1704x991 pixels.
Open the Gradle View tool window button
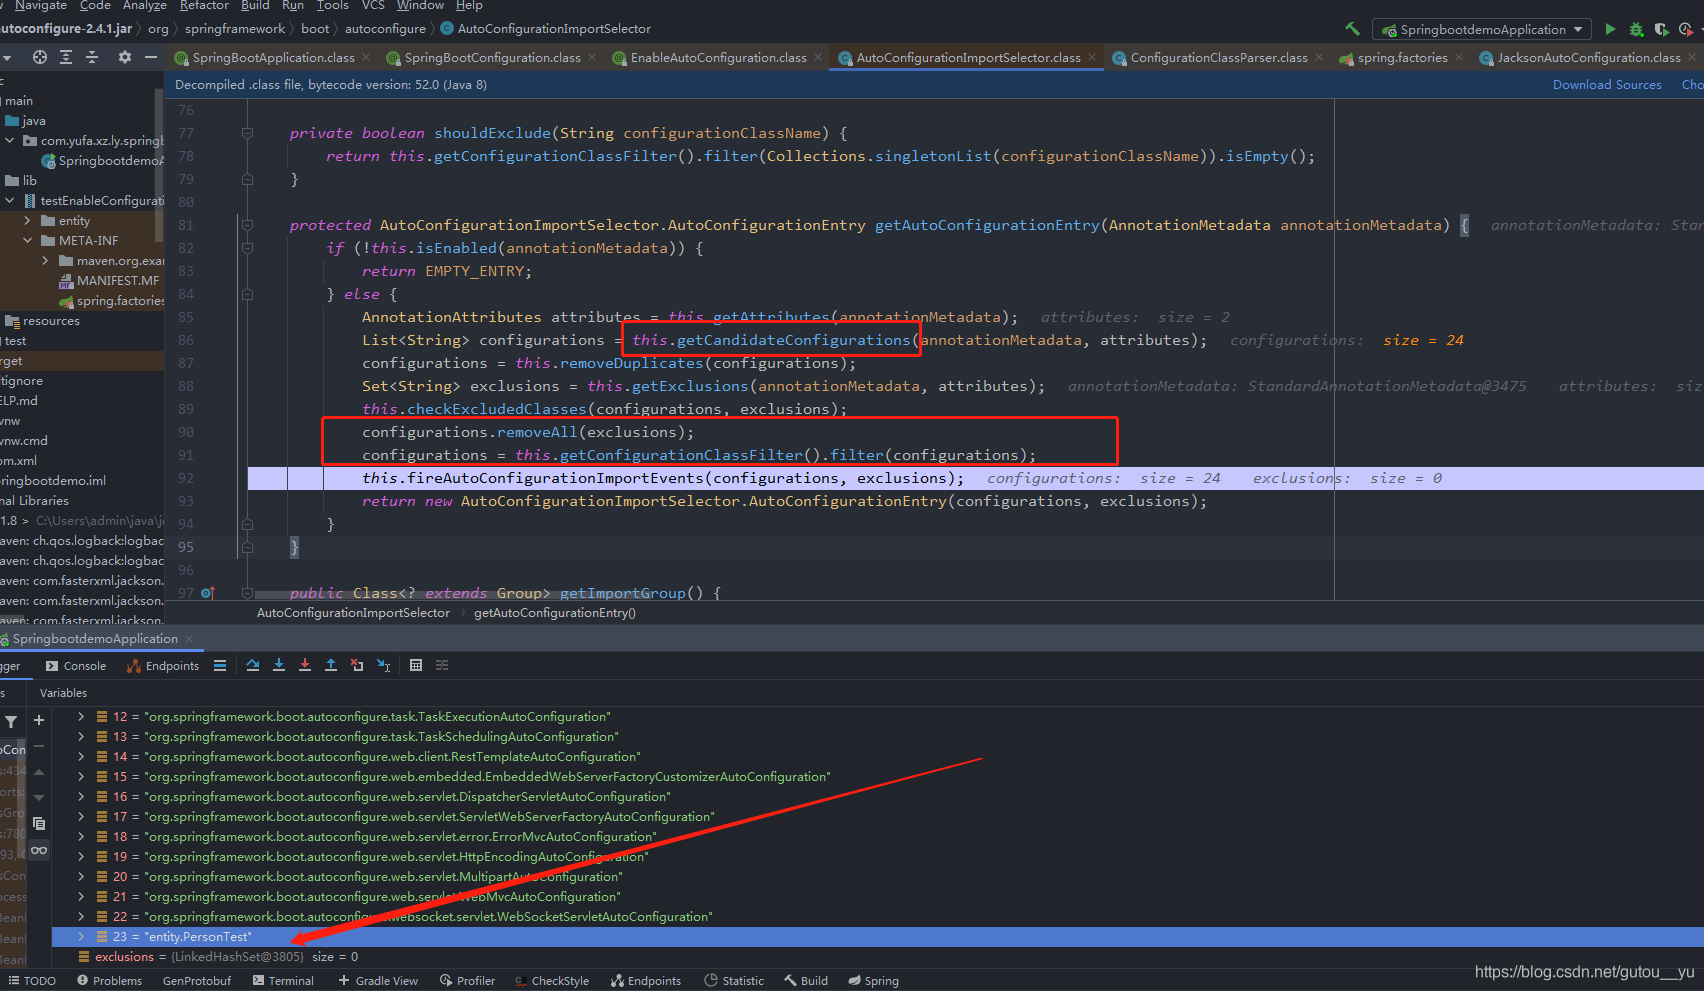pos(378,981)
